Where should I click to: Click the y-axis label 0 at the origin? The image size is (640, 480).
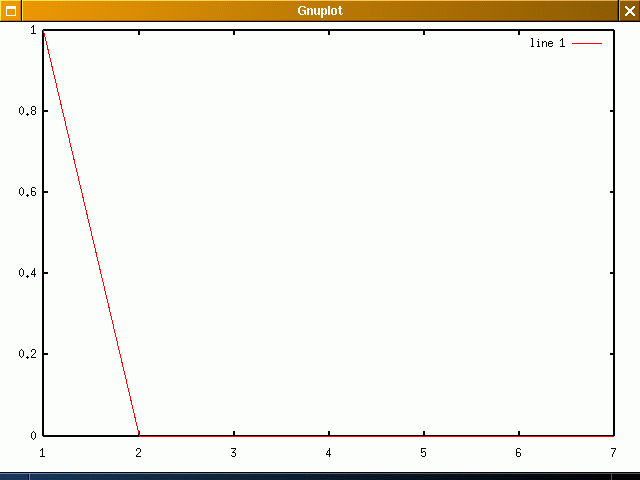tap(33, 435)
